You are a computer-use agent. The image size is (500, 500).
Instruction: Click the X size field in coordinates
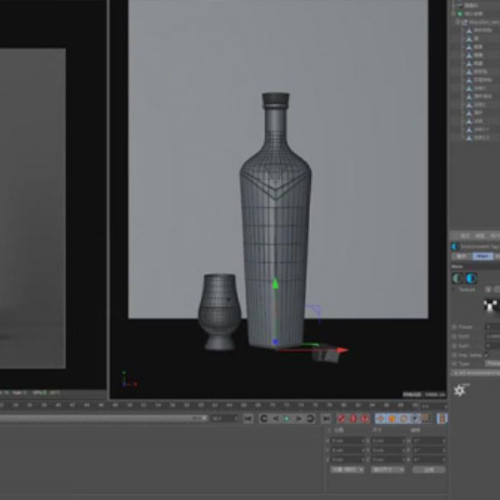388,441
